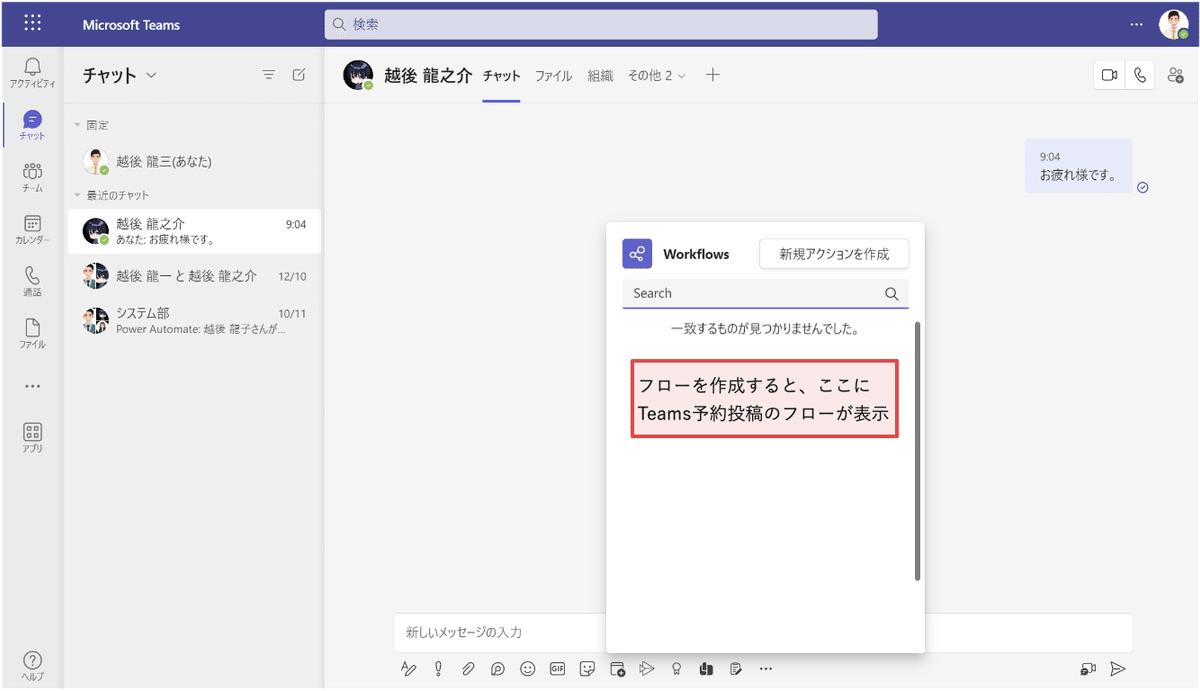The image size is (1200, 691).
Task: Show more apps ellipsis in left rail
Action: click(32, 386)
